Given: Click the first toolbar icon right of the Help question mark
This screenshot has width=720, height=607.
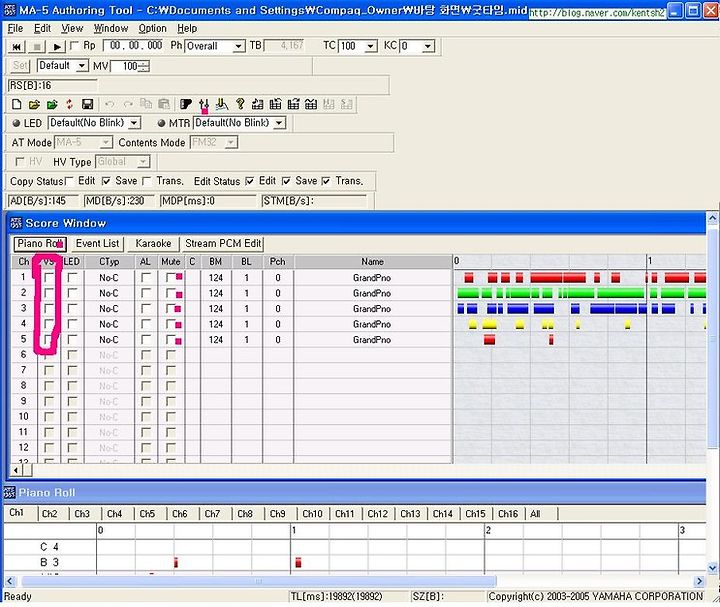Looking at the screenshot, I should tap(258, 104).
